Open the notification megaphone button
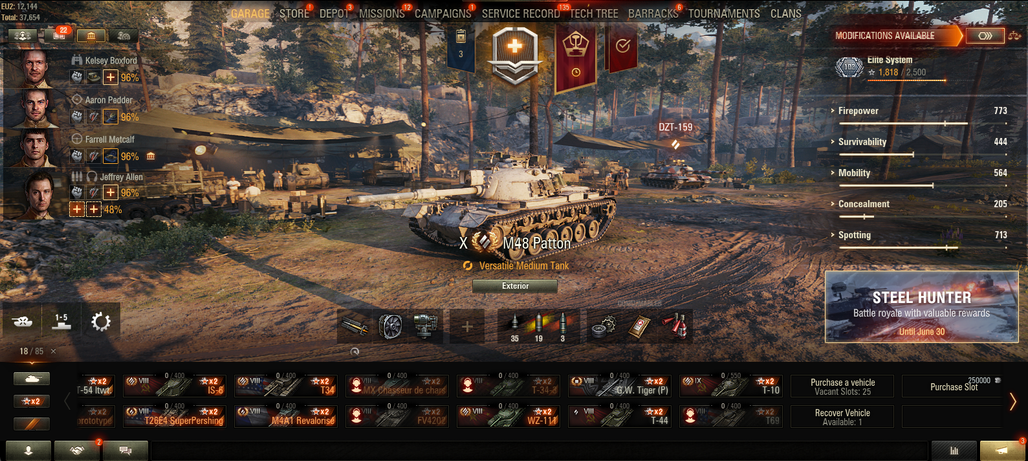This screenshot has height=461, width=1028. click(x=1001, y=451)
